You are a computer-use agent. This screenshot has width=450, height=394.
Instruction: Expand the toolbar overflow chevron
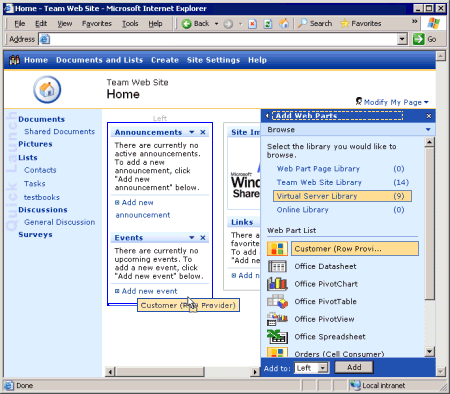414,21
